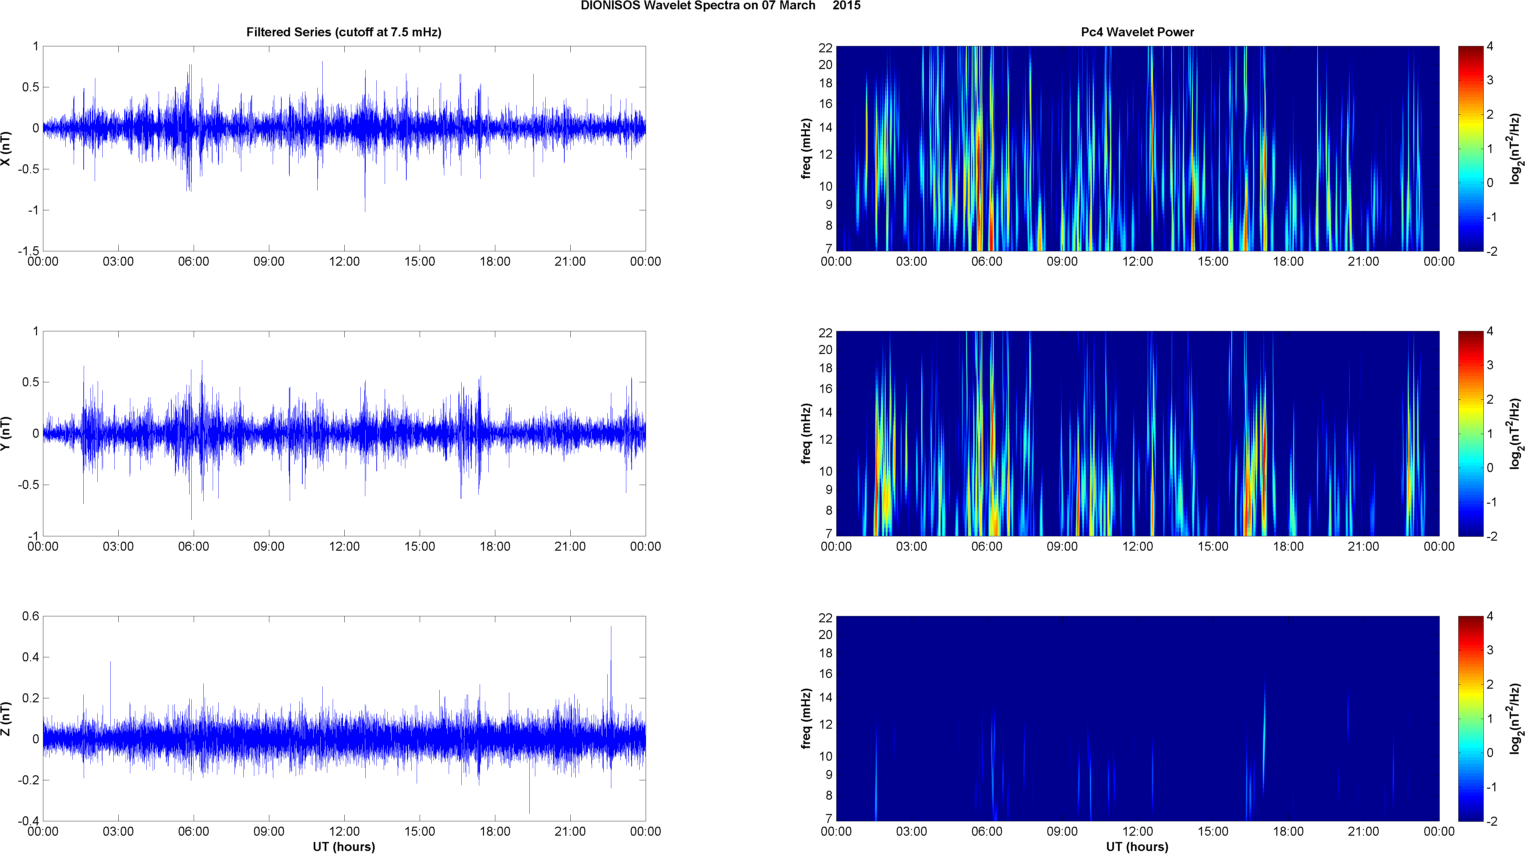The width and height of the screenshot is (1525, 854).
Task: Click the 12:00 tick under the X series plot
Action: pyautogui.click(x=344, y=262)
